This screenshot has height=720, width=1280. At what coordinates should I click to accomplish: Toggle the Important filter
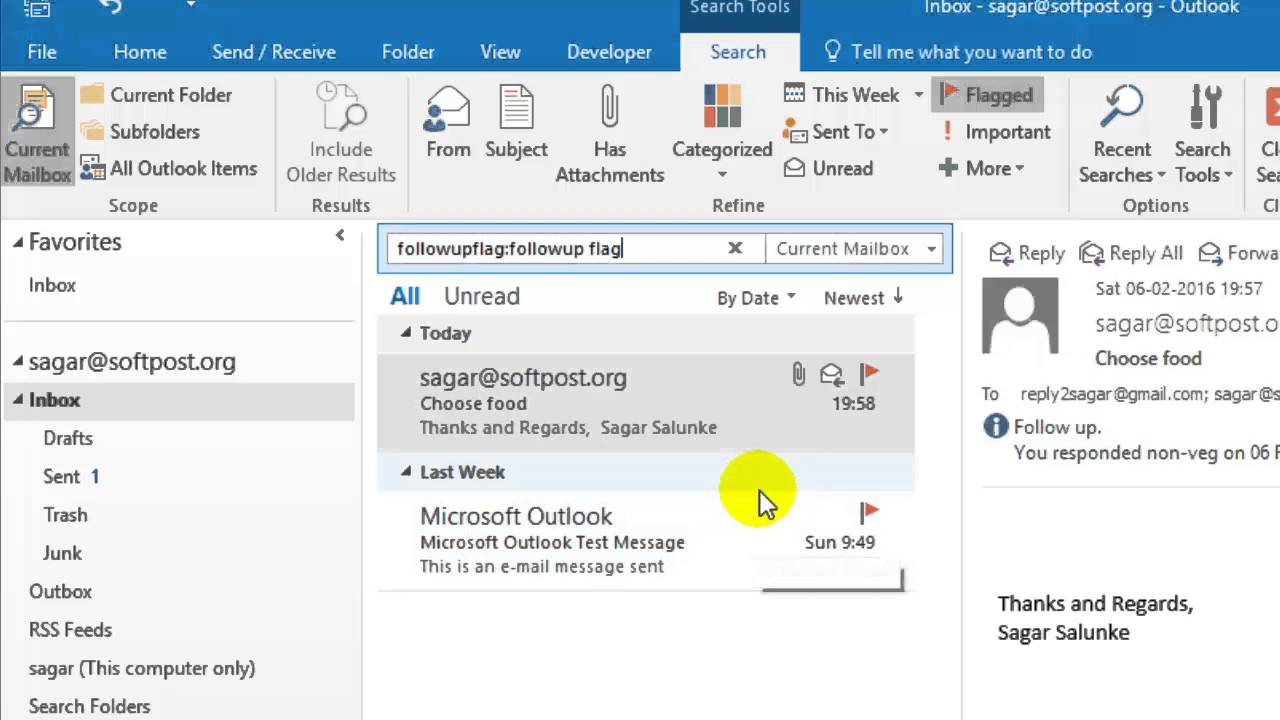click(x=994, y=132)
